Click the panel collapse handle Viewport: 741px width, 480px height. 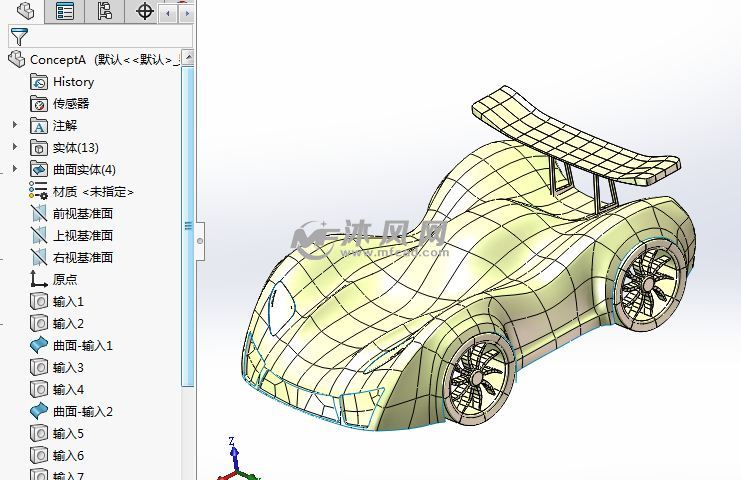200,241
